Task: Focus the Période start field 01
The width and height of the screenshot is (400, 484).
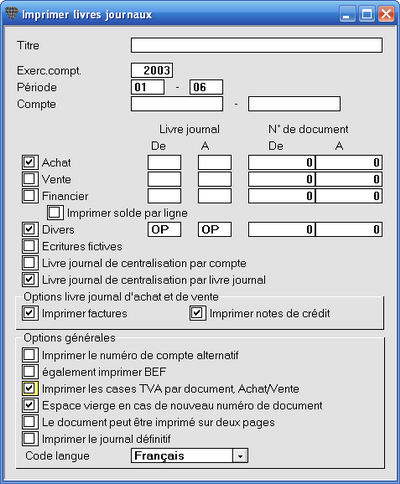Action: pos(148,87)
